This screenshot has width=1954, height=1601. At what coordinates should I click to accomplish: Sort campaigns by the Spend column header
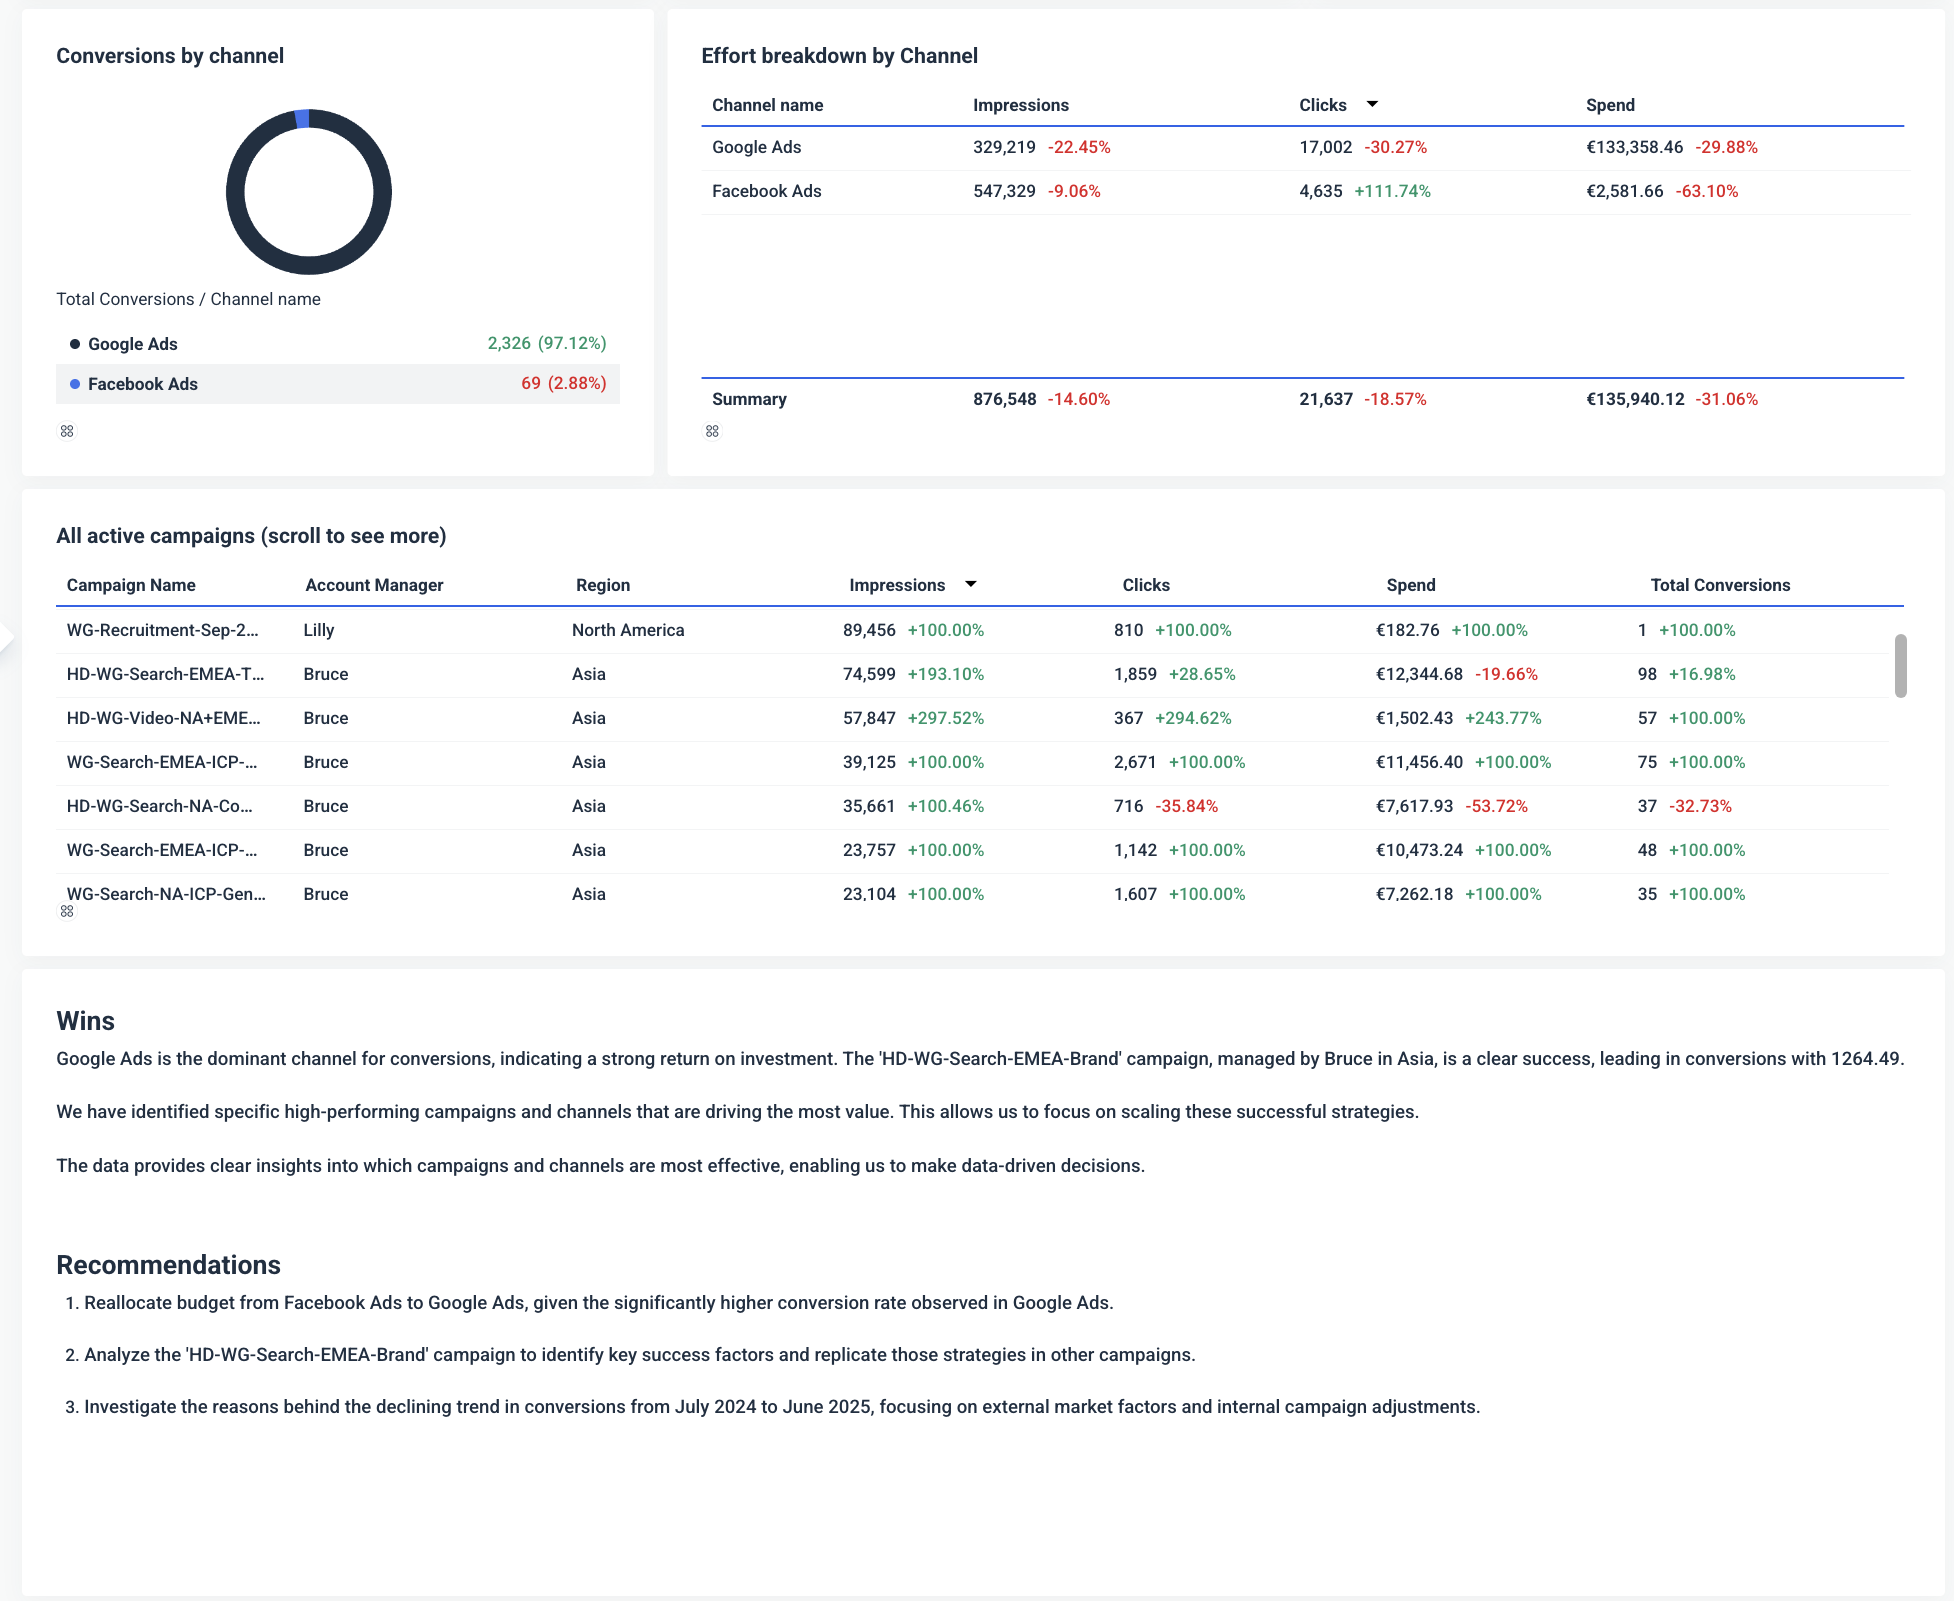tap(1411, 584)
